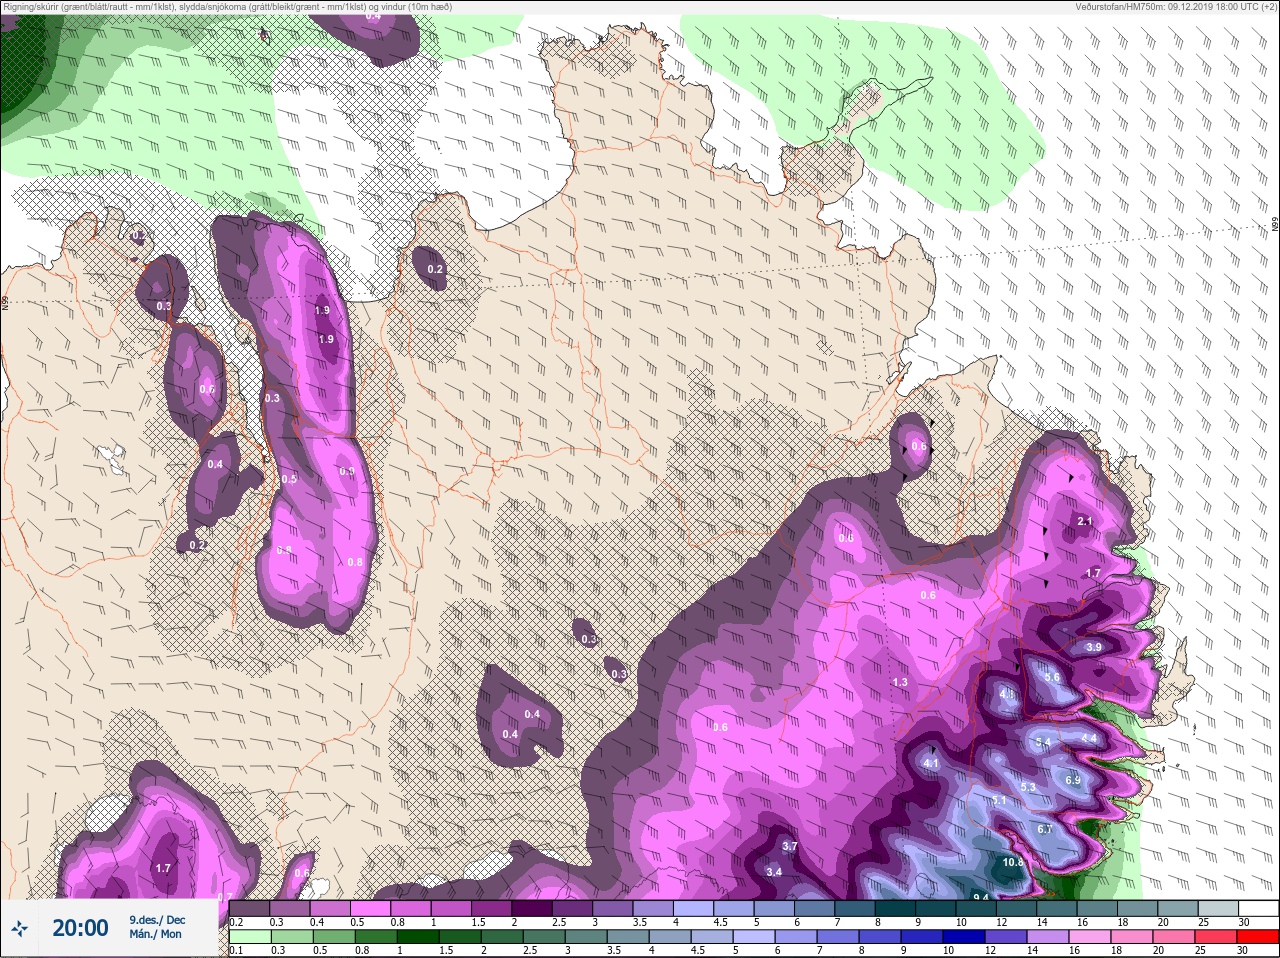Click the Veðurstofan/HM750m model run timestamp
Viewport: 1280px width, 958px height.
click(1174, 6)
